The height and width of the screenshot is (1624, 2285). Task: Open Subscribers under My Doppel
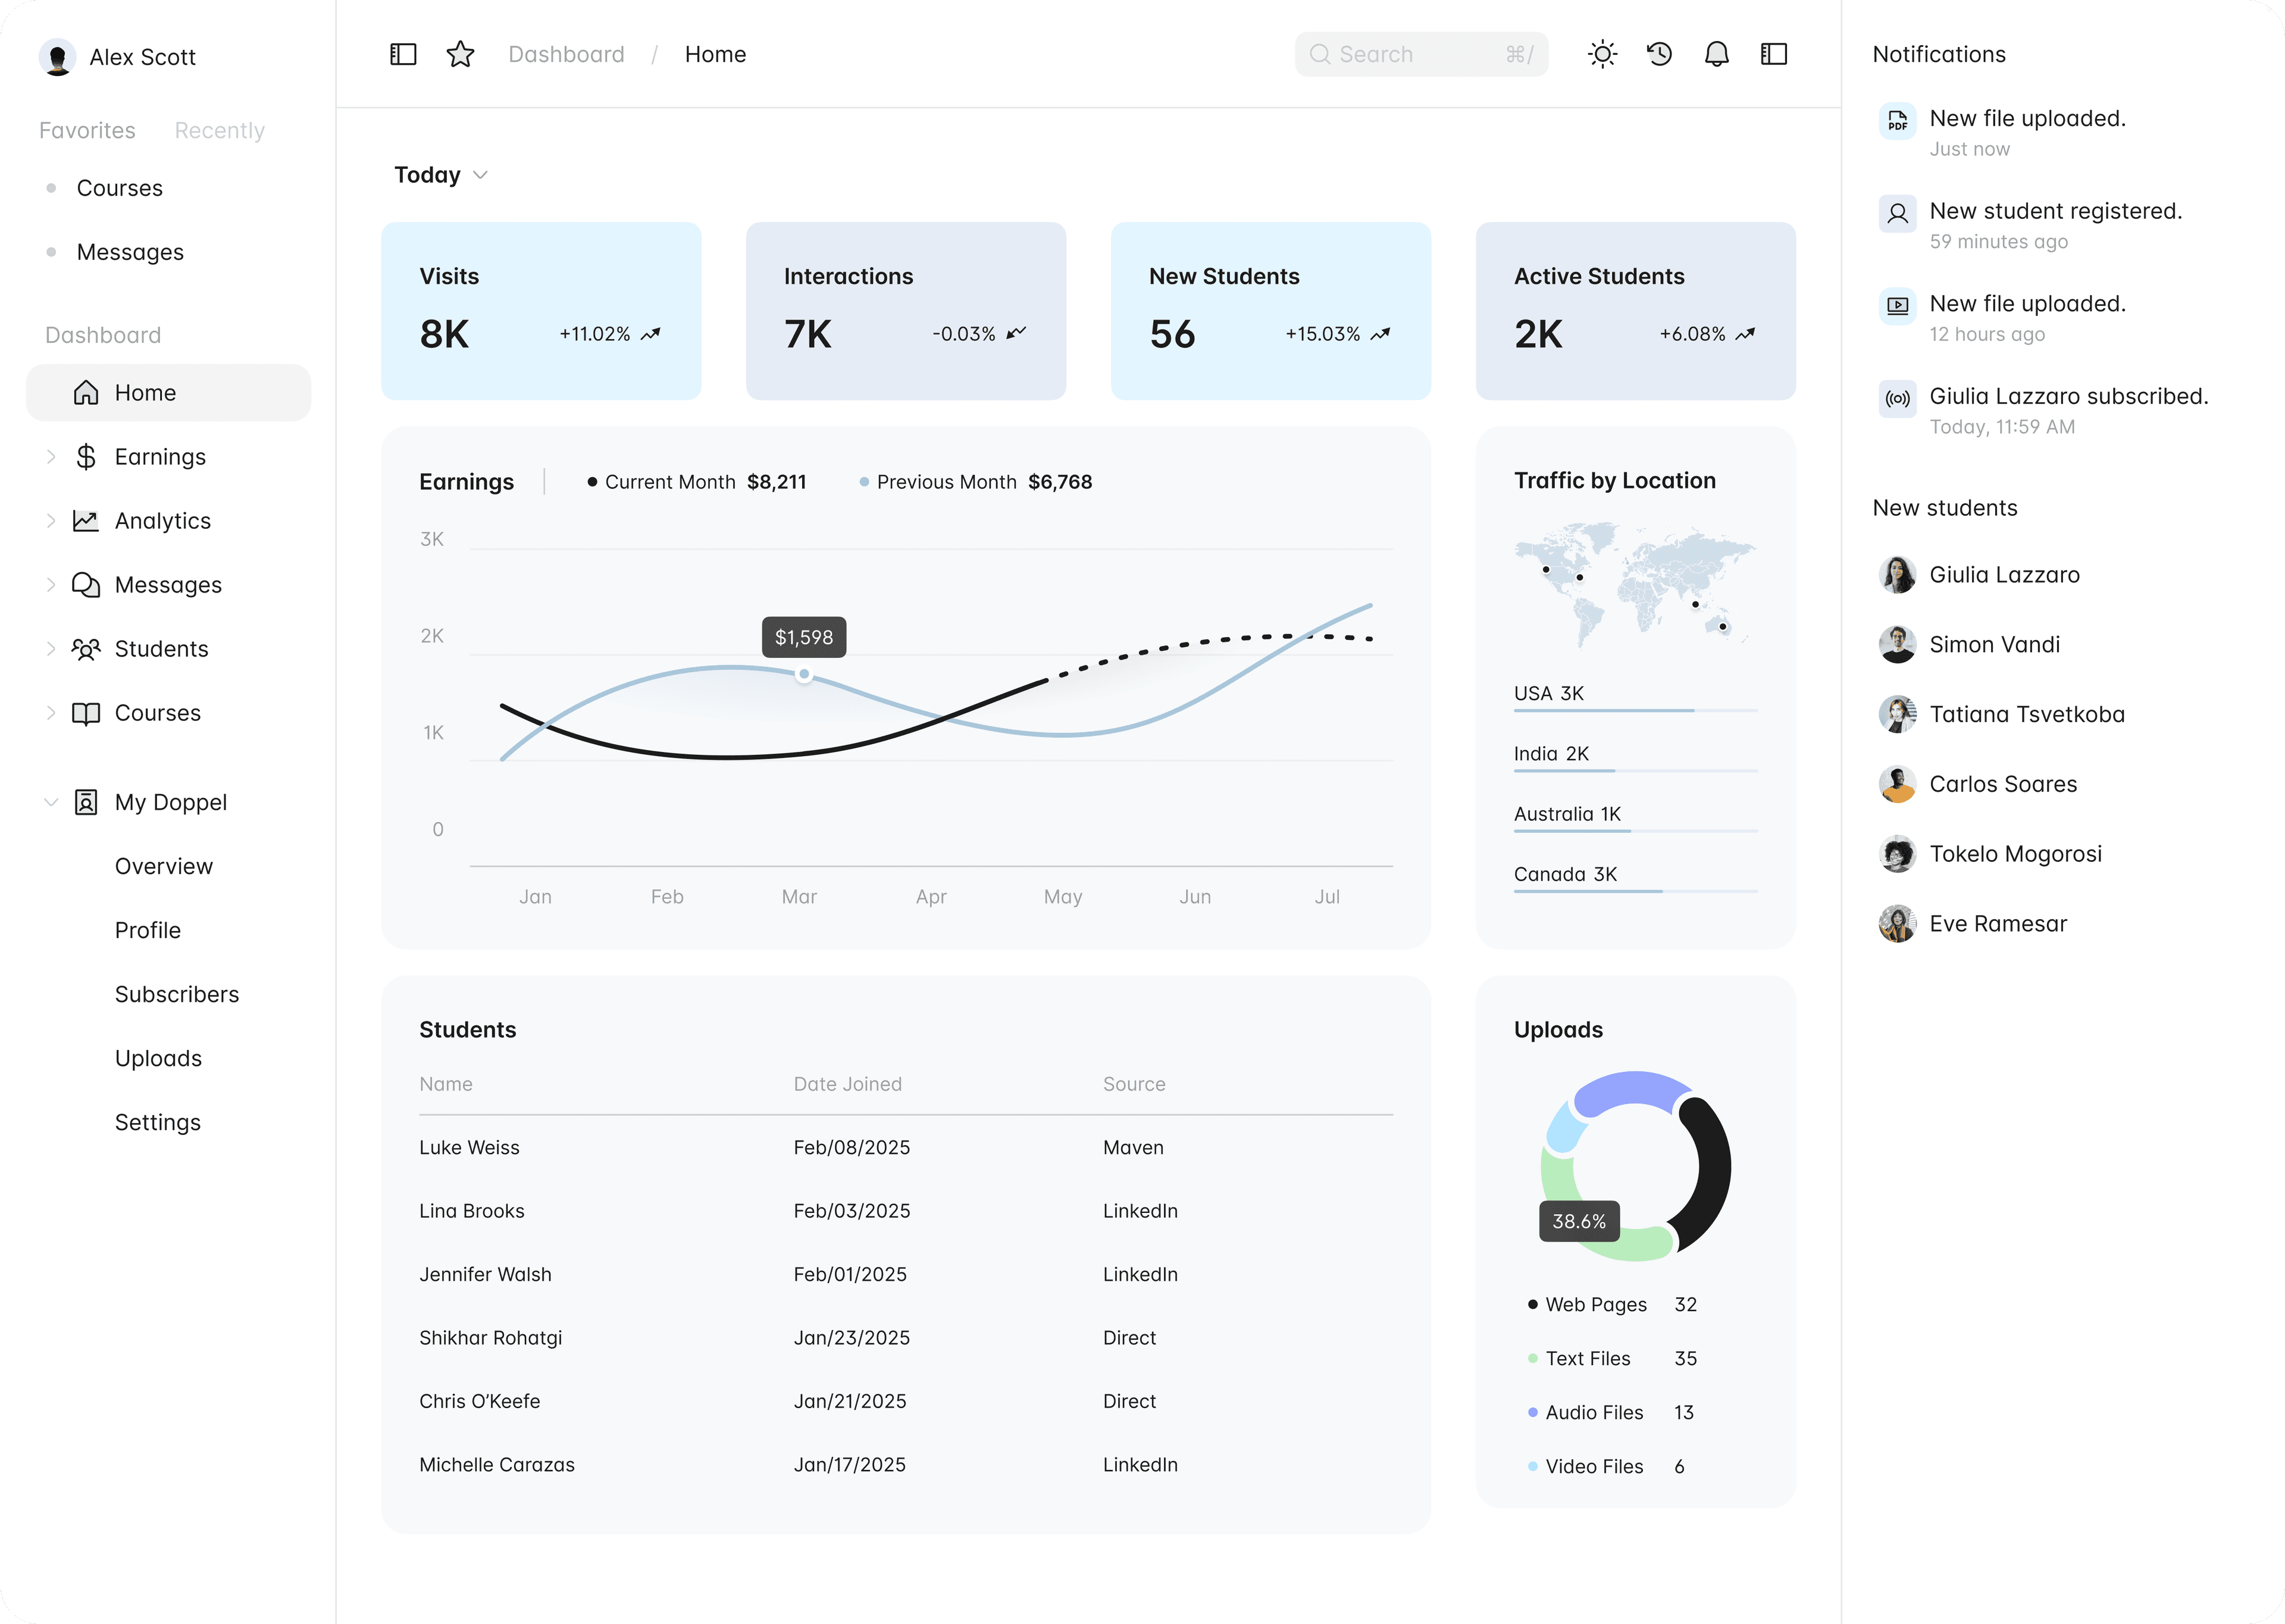(x=177, y=994)
